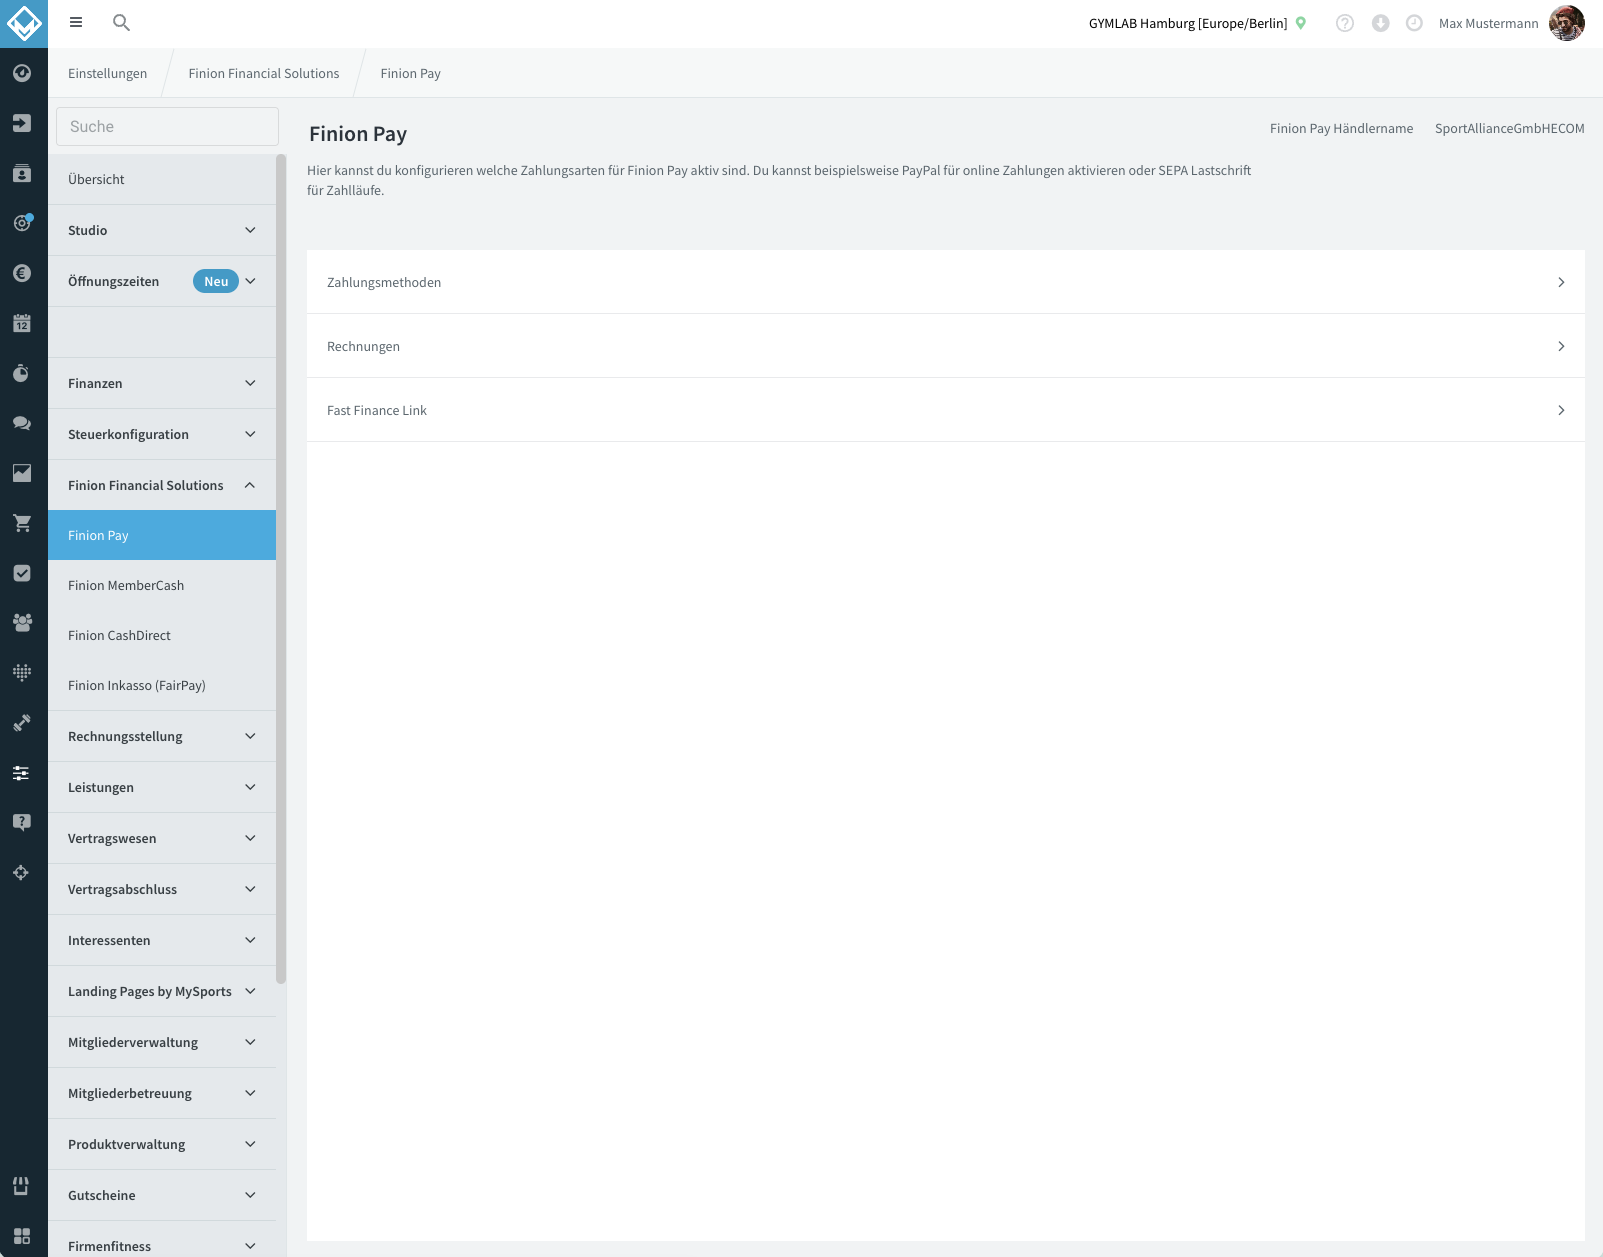Open the dotted heart icon in sidebar
This screenshot has height=1257, width=1603.
22,673
